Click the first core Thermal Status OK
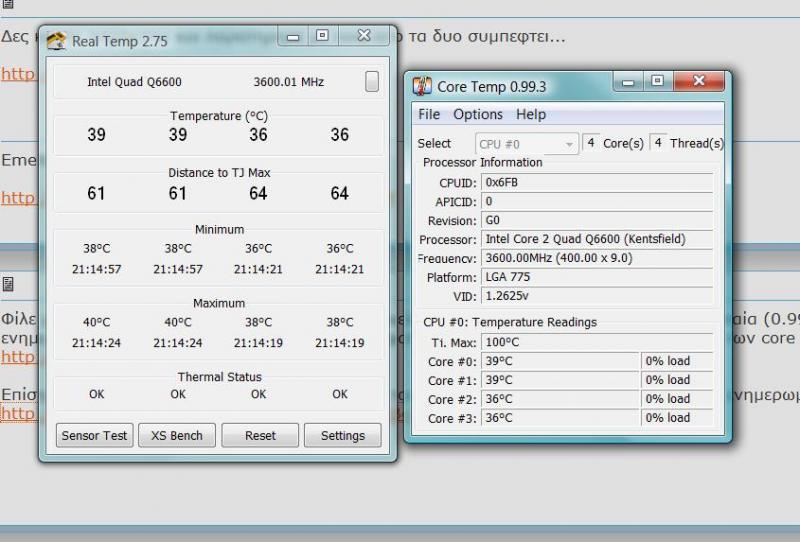 point(96,394)
